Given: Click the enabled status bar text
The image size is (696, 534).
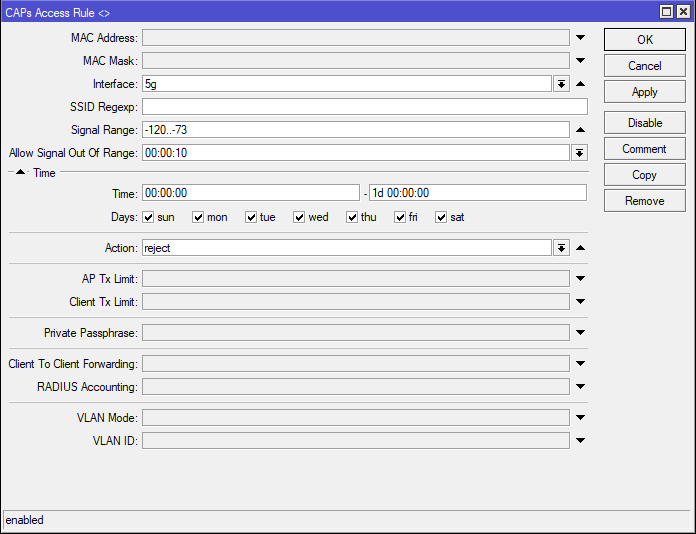Looking at the screenshot, I should [x=24, y=520].
